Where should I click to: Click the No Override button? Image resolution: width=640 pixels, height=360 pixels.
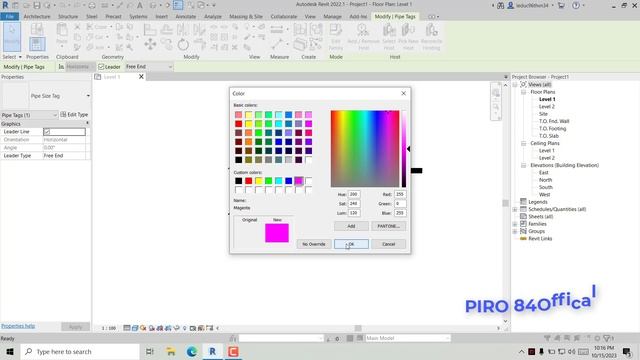point(313,244)
